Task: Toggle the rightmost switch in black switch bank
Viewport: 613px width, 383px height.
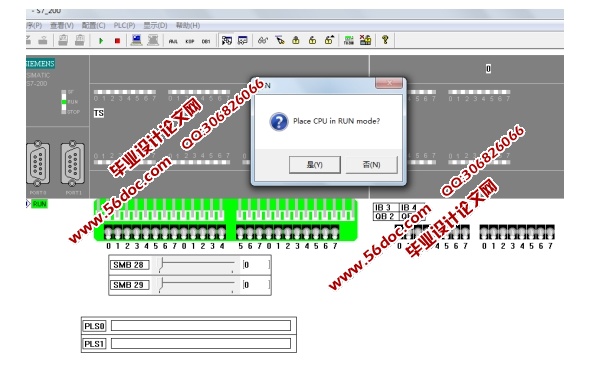Action: pos(550,232)
